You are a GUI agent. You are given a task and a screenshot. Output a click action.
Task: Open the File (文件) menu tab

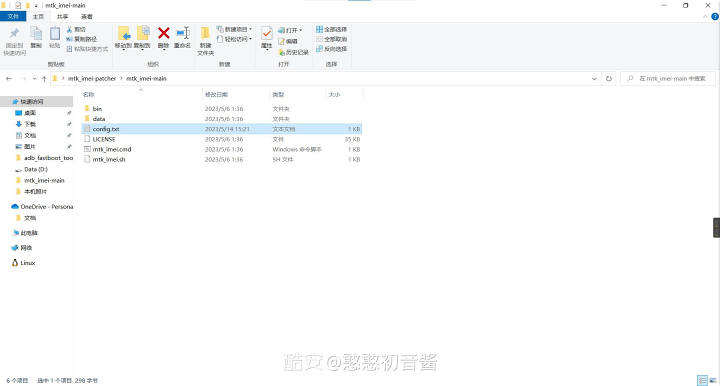click(13, 17)
